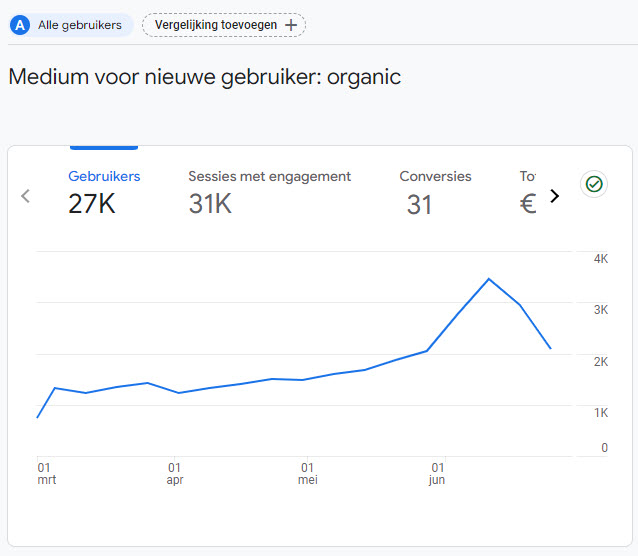Click the 01 apr date label on the axis
Image resolution: width=638 pixels, height=556 pixels.
[175, 473]
